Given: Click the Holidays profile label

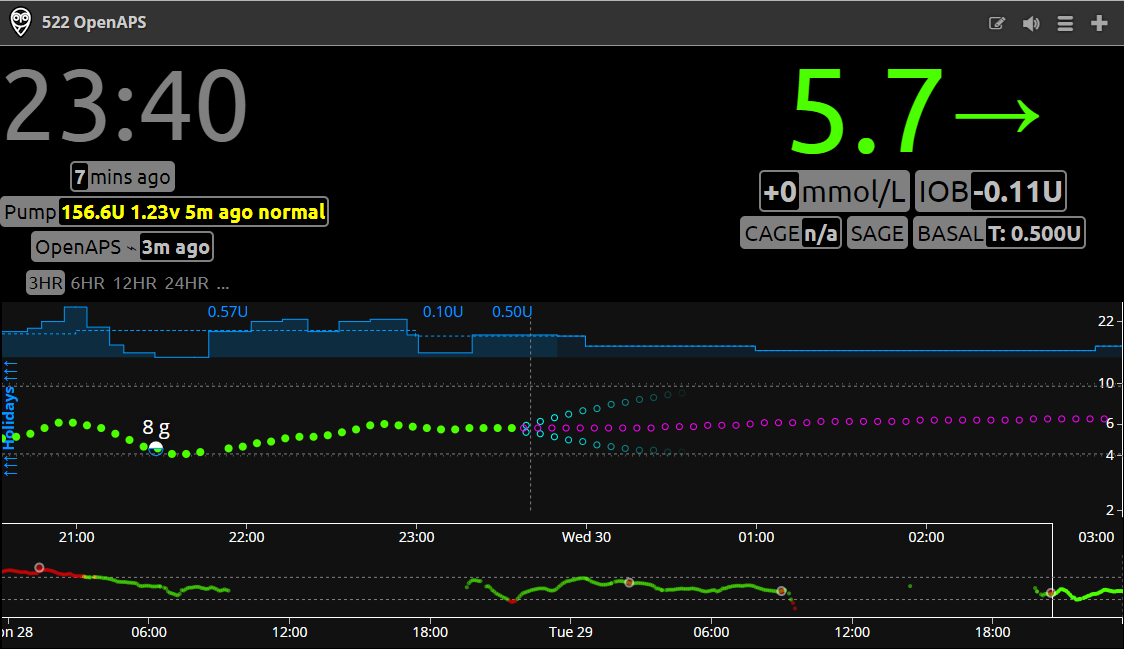Looking at the screenshot, I should tap(9, 418).
